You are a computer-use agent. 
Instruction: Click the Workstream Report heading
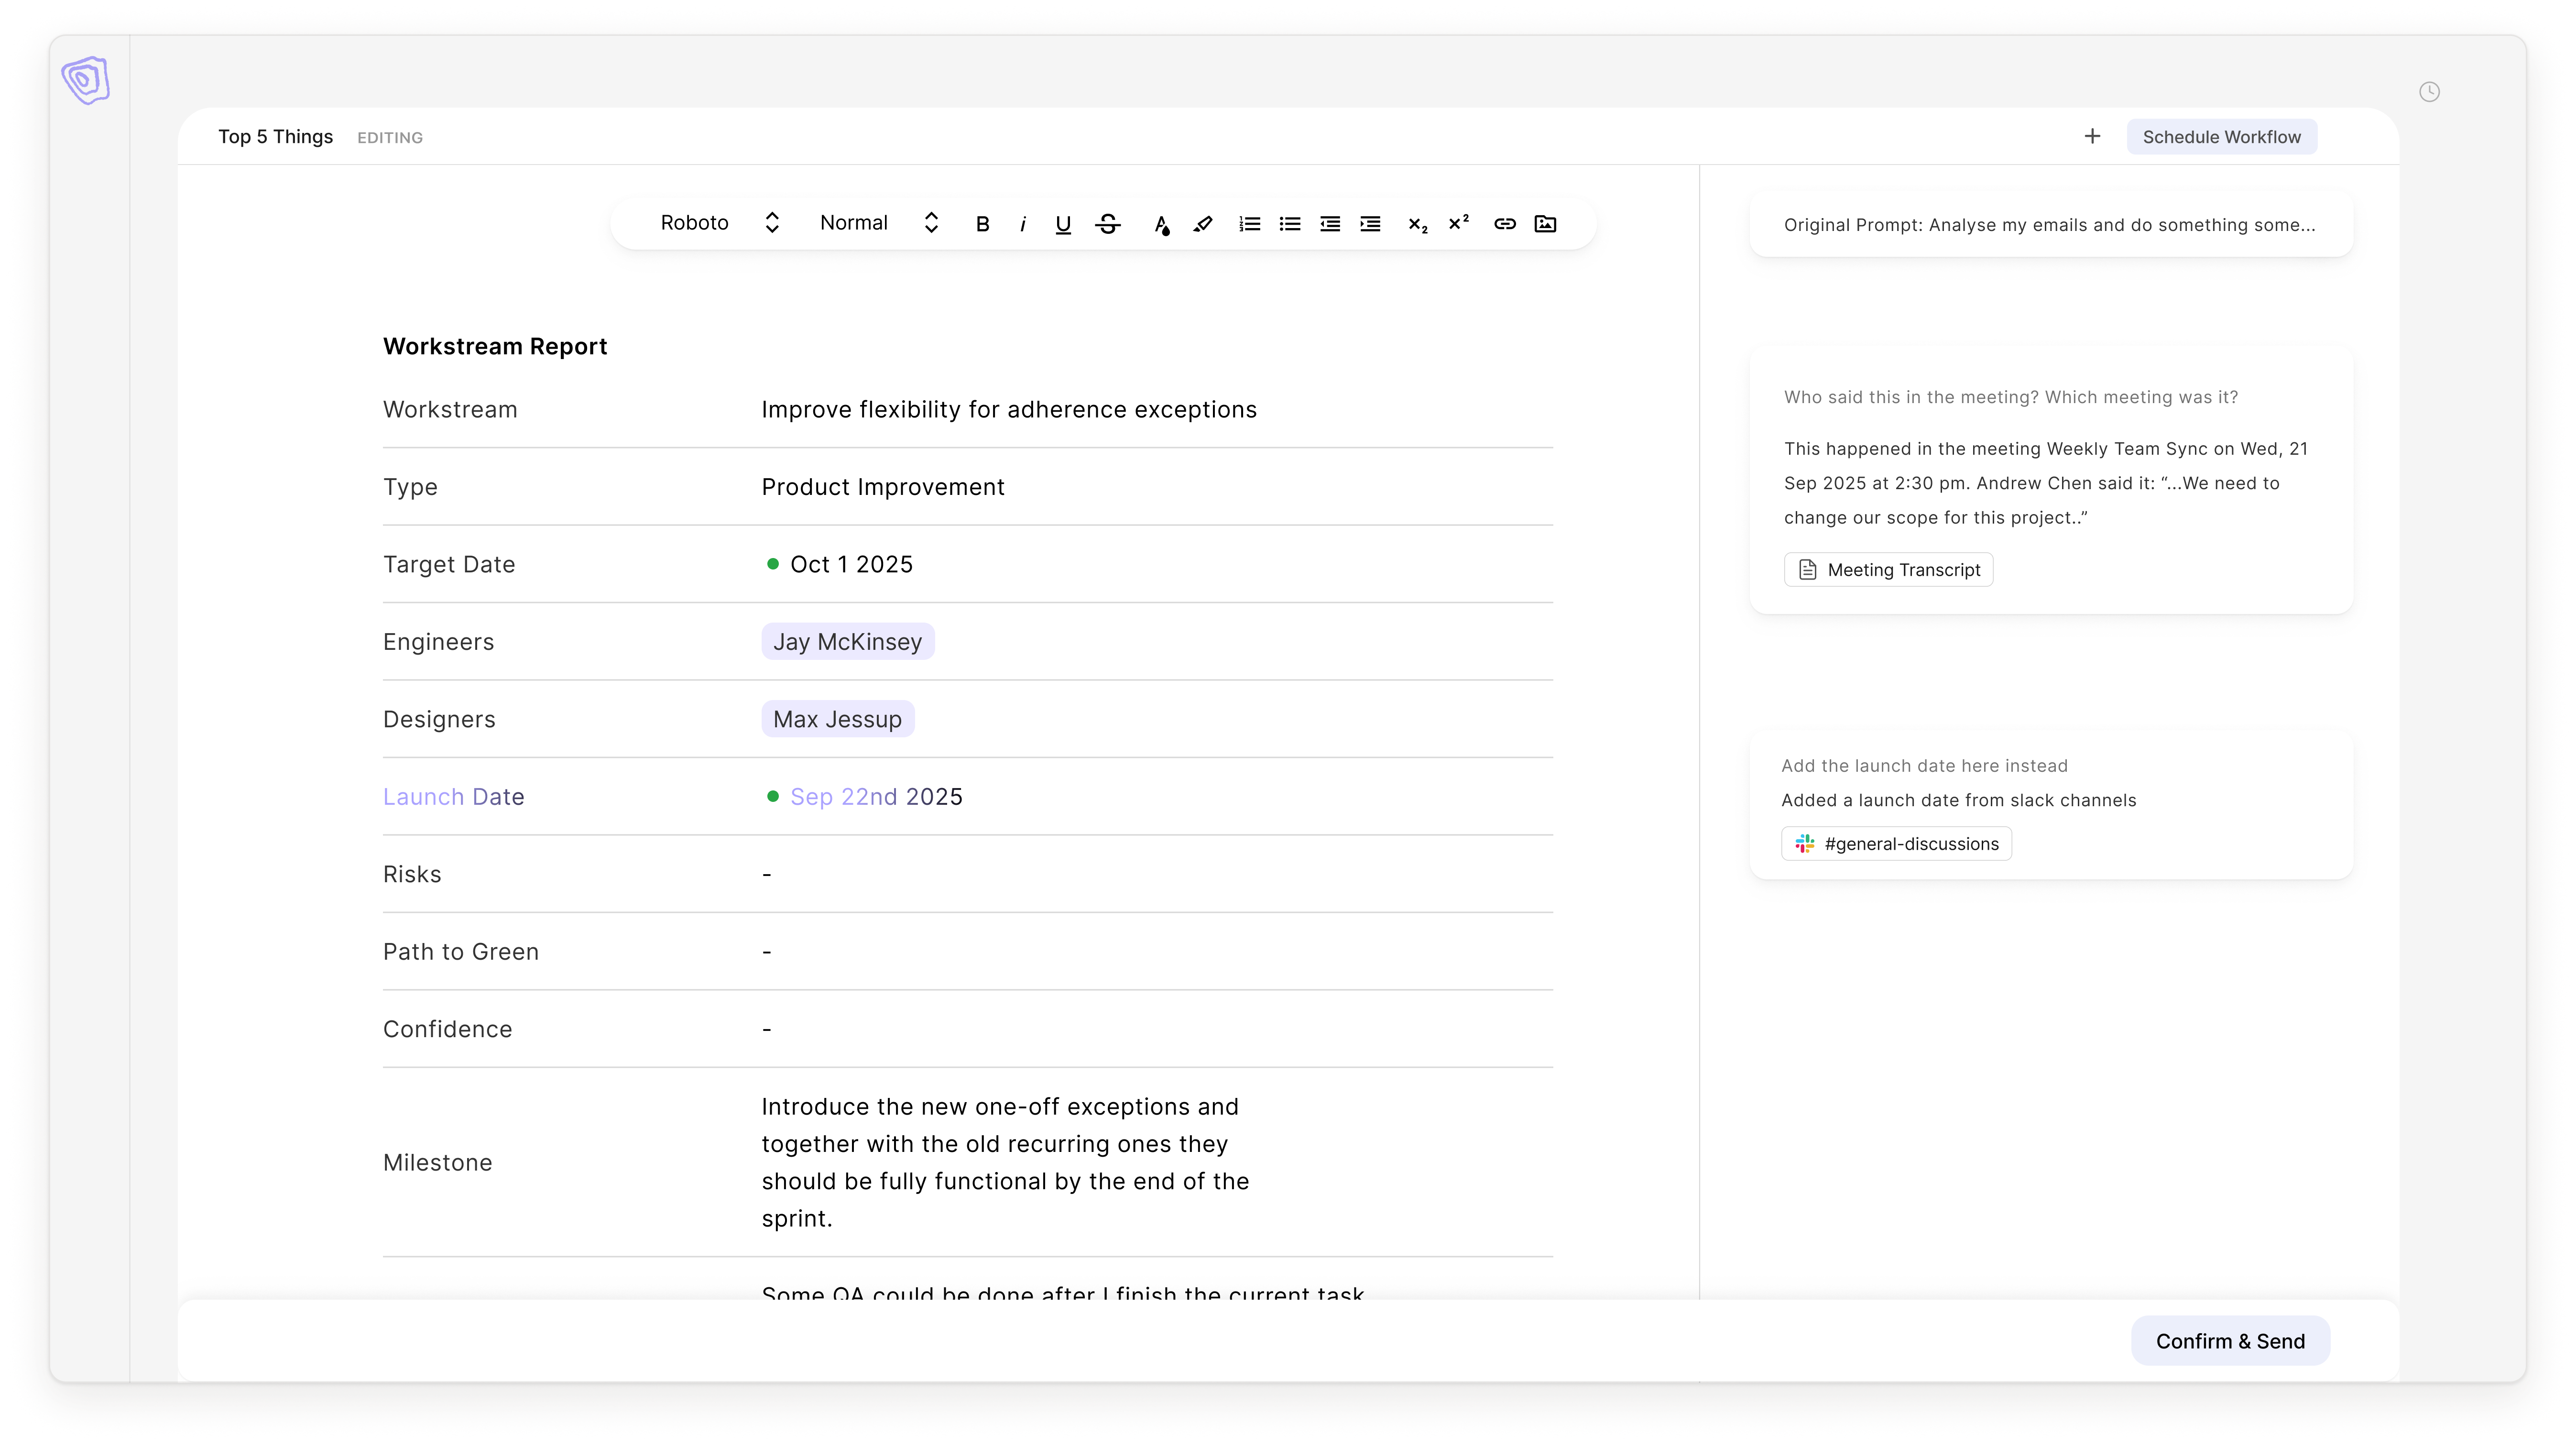(495, 346)
